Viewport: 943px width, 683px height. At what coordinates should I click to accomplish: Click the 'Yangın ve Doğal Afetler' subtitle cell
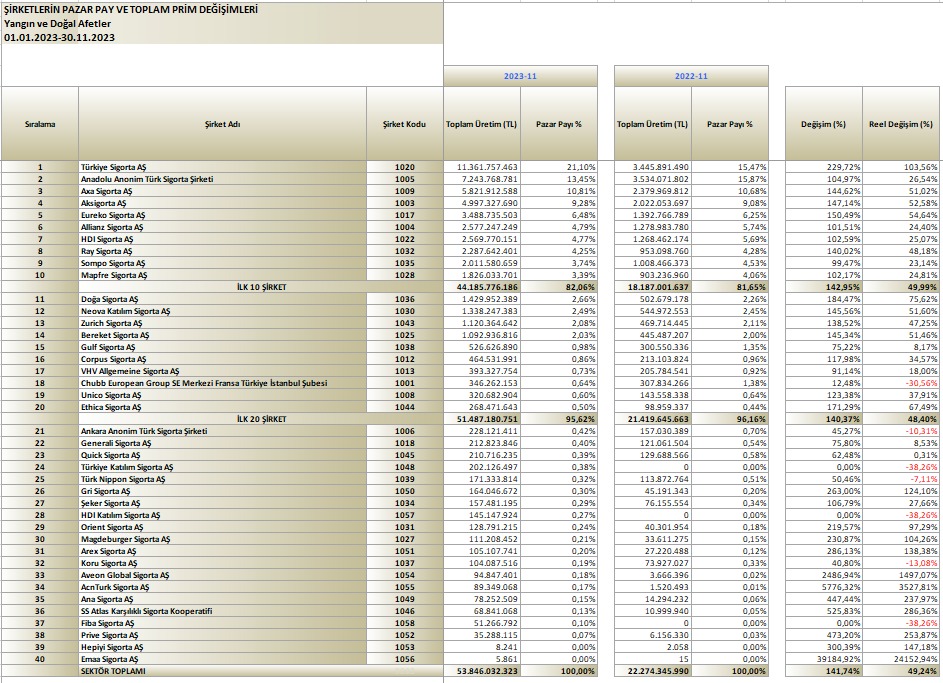222,24
